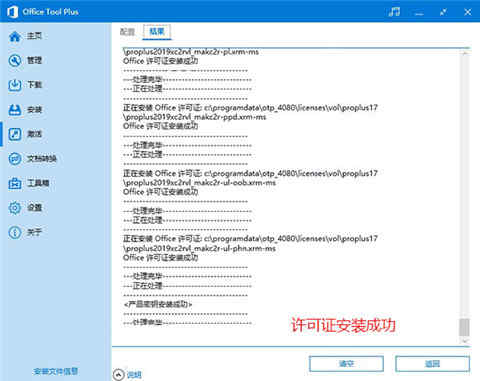Image resolution: width=480 pixels, height=381 pixels.
Task: Open the 下载 download section icon
Action: 15,85
